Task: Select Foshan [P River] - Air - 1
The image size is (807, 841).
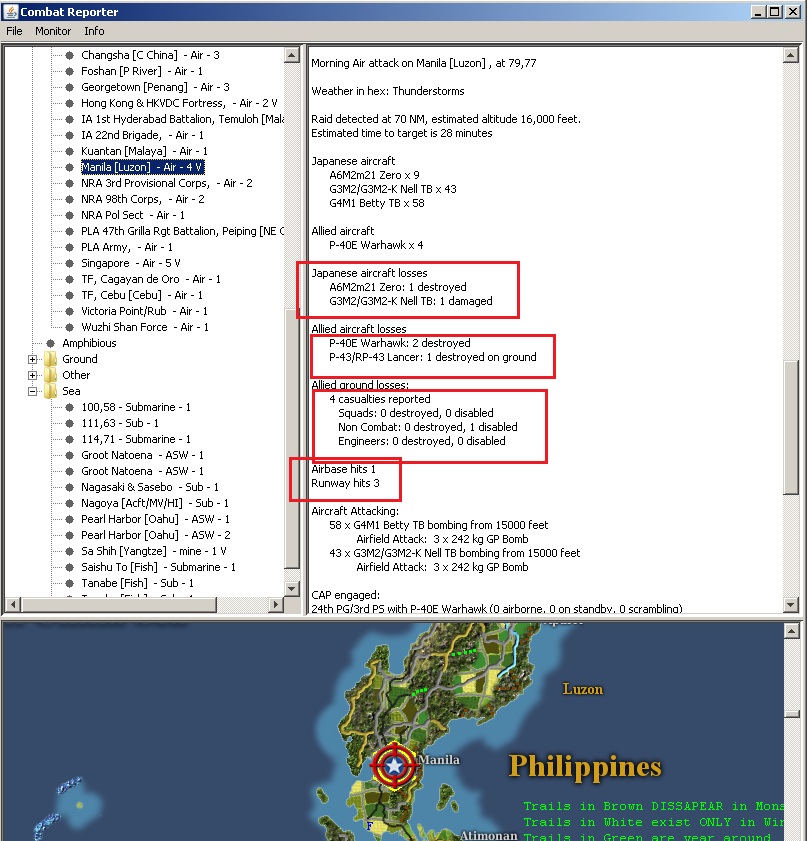Action: click(x=142, y=71)
